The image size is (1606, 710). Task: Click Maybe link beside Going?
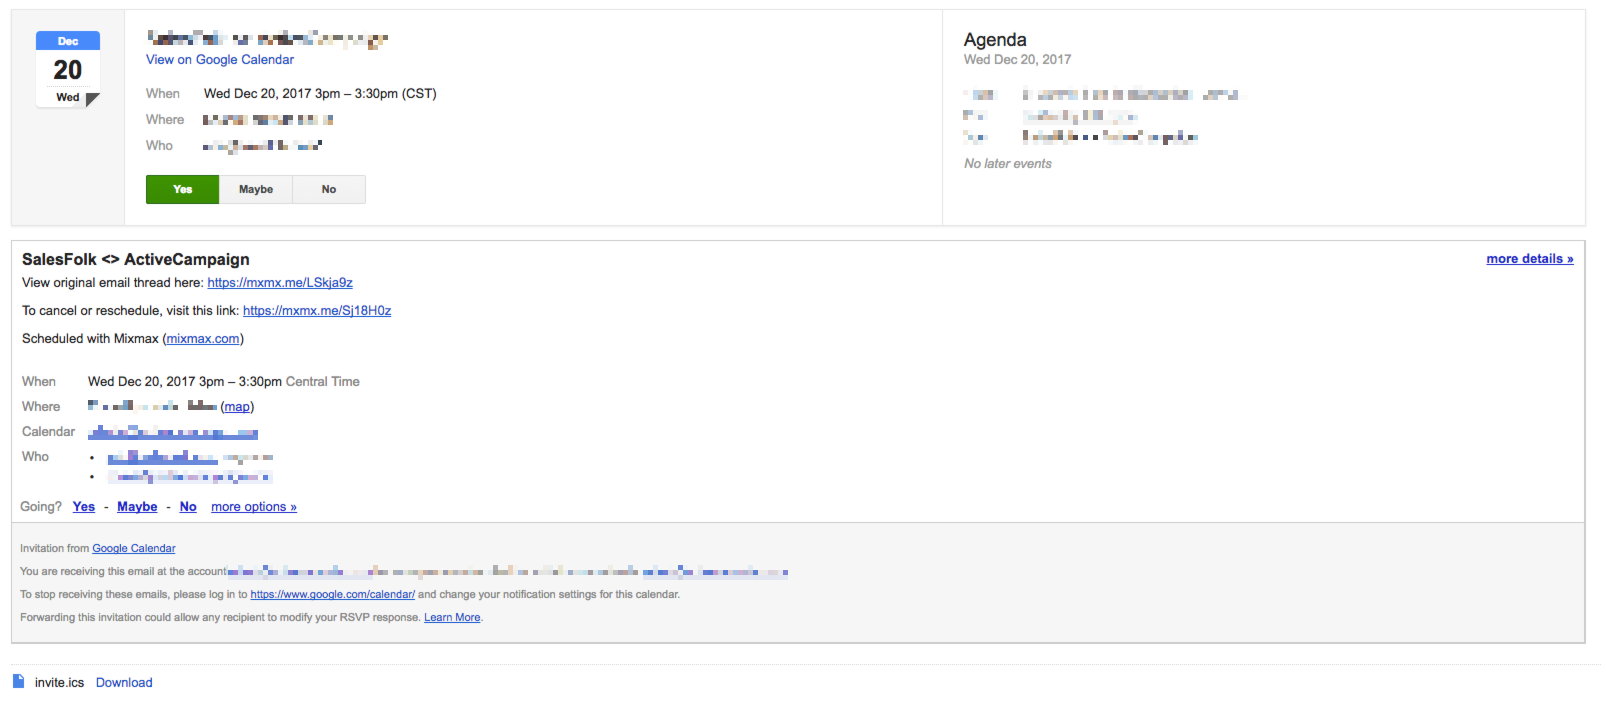(137, 507)
